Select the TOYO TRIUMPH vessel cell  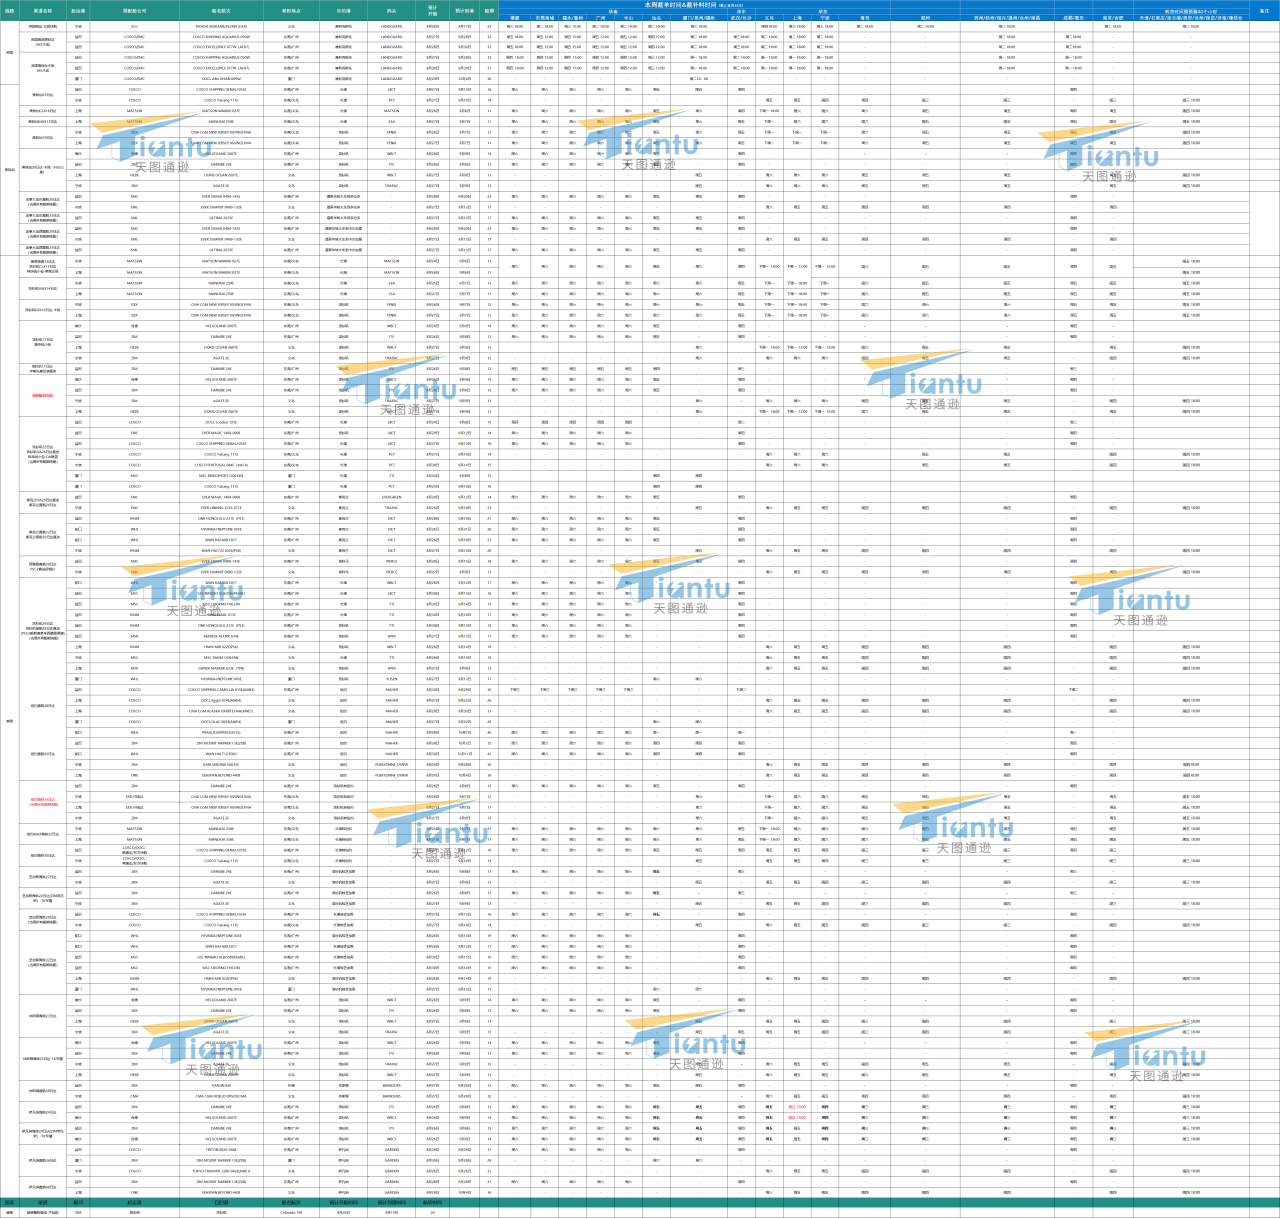click(x=221, y=1171)
